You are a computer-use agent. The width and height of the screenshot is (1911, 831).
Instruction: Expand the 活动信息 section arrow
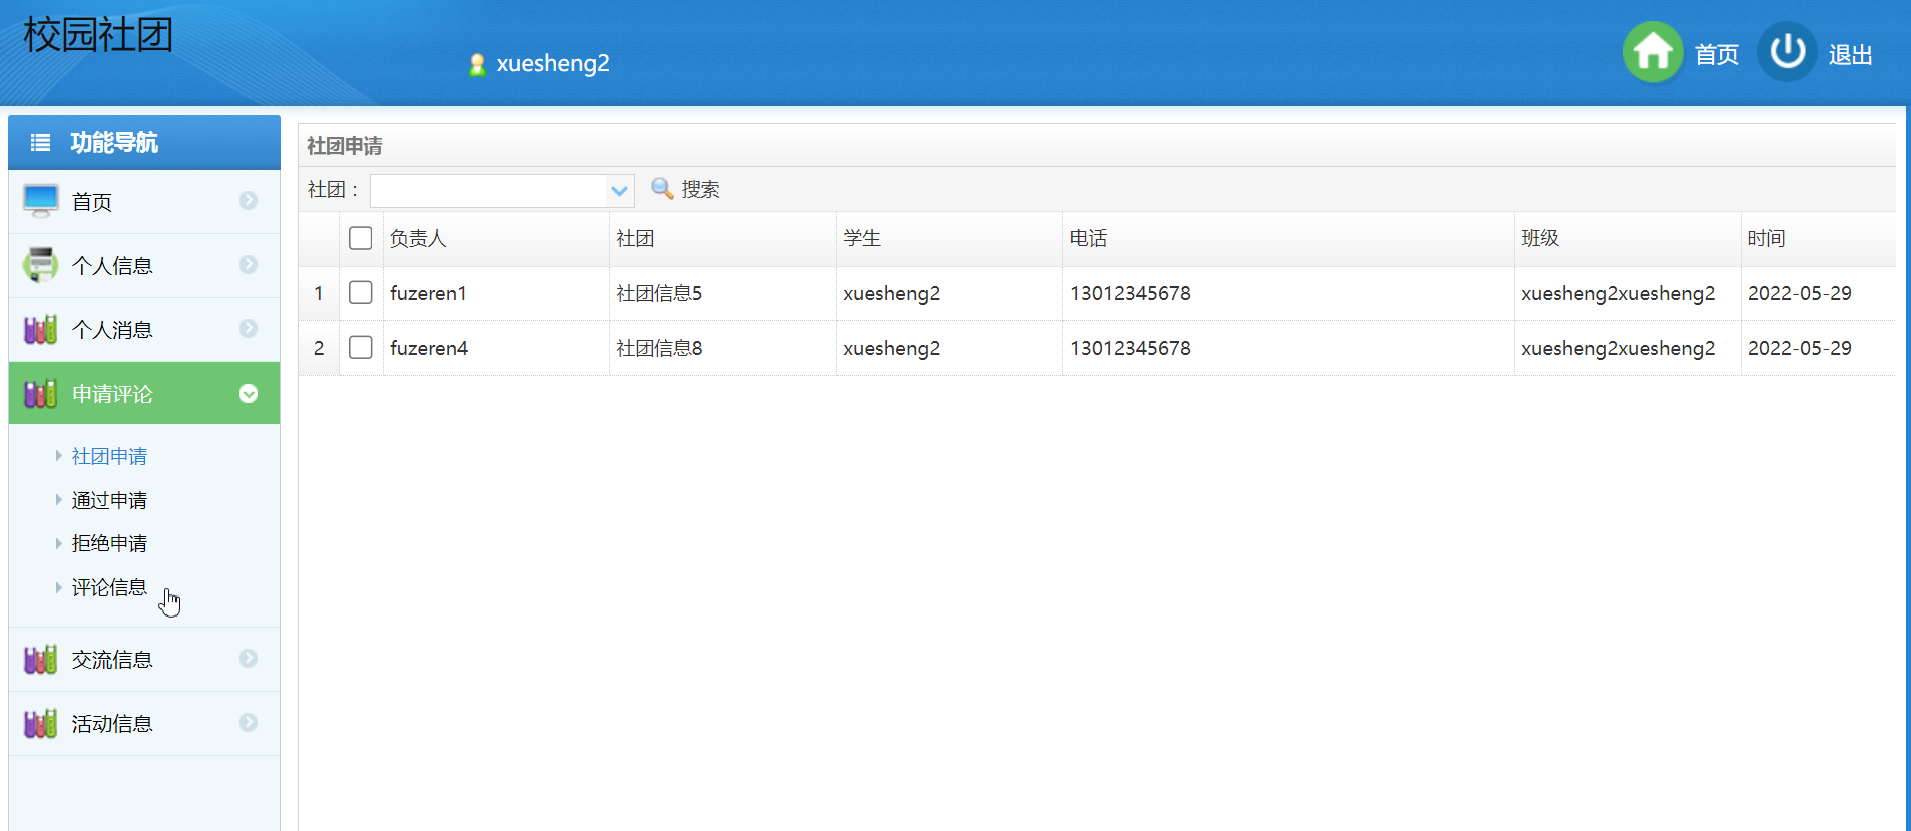pyautogui.click(x=249, y=723)
